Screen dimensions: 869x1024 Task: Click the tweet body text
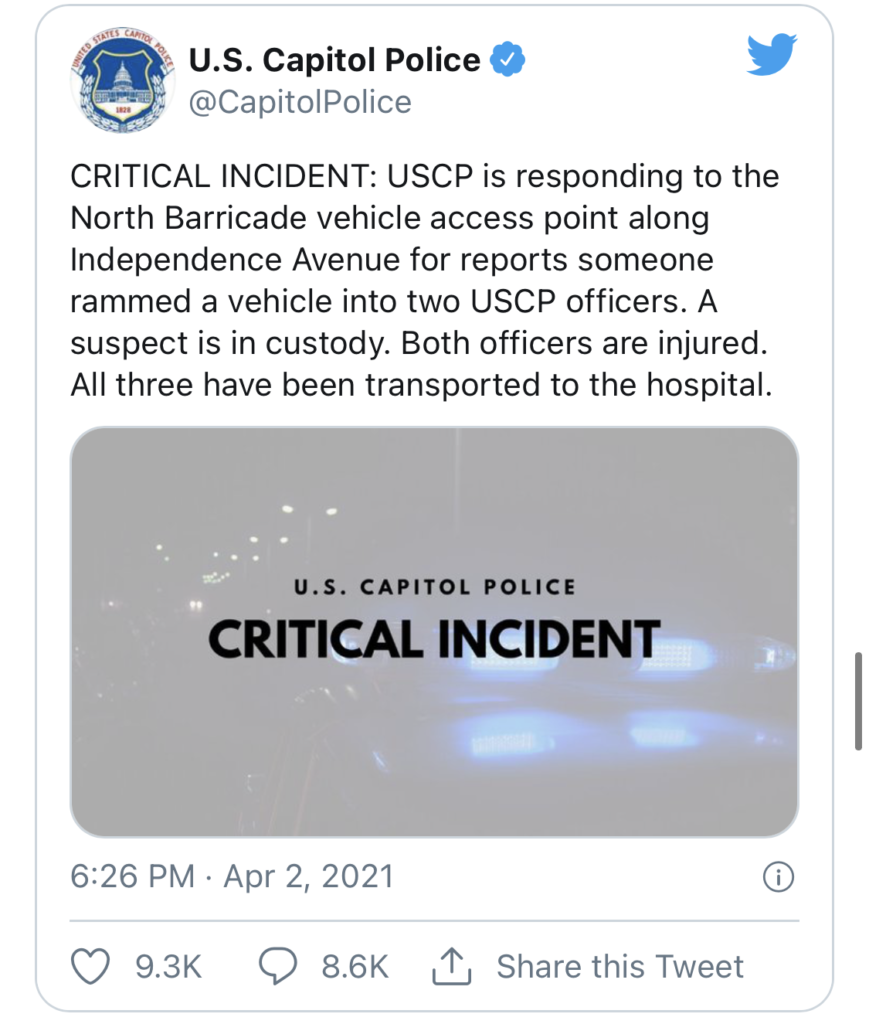424,280
